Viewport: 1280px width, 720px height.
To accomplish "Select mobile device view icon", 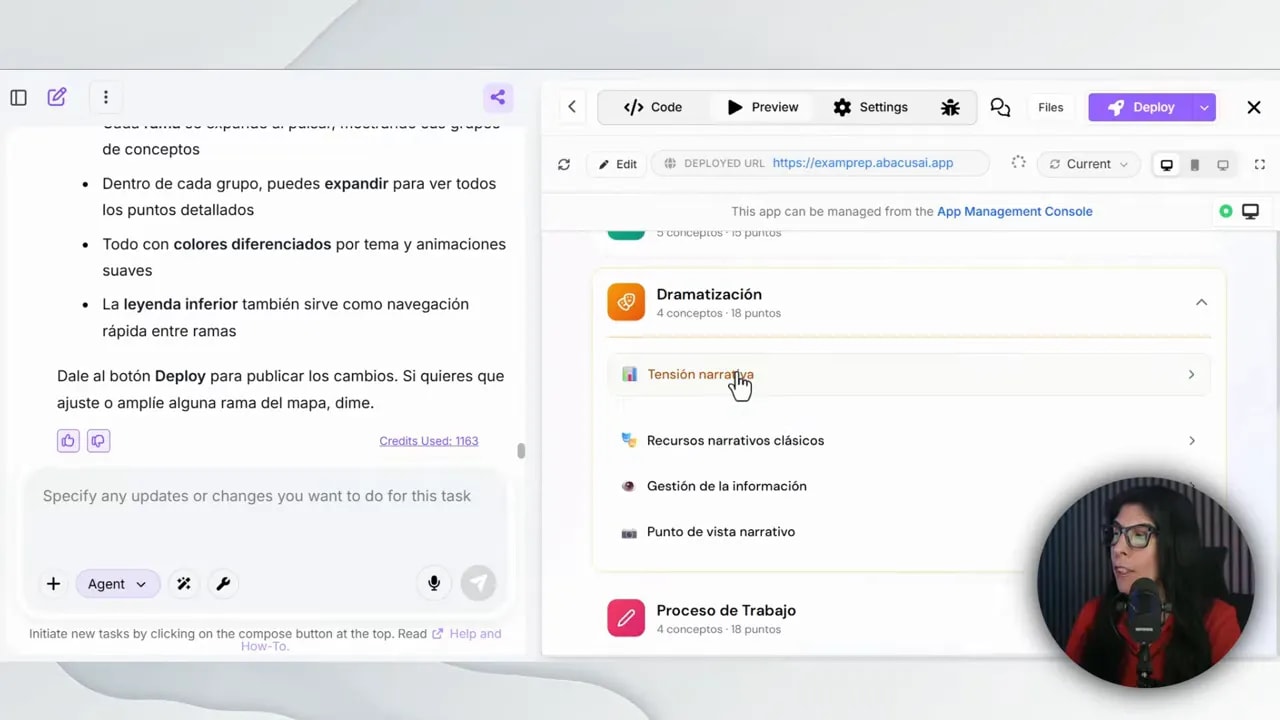I will click(1194, 164).
